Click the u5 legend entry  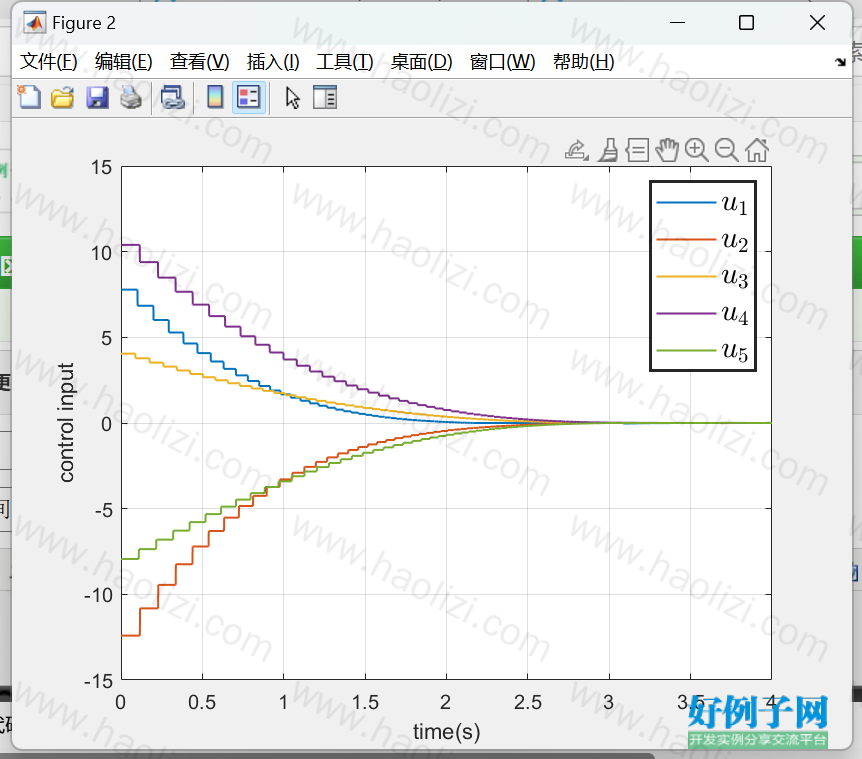(702, 350)
